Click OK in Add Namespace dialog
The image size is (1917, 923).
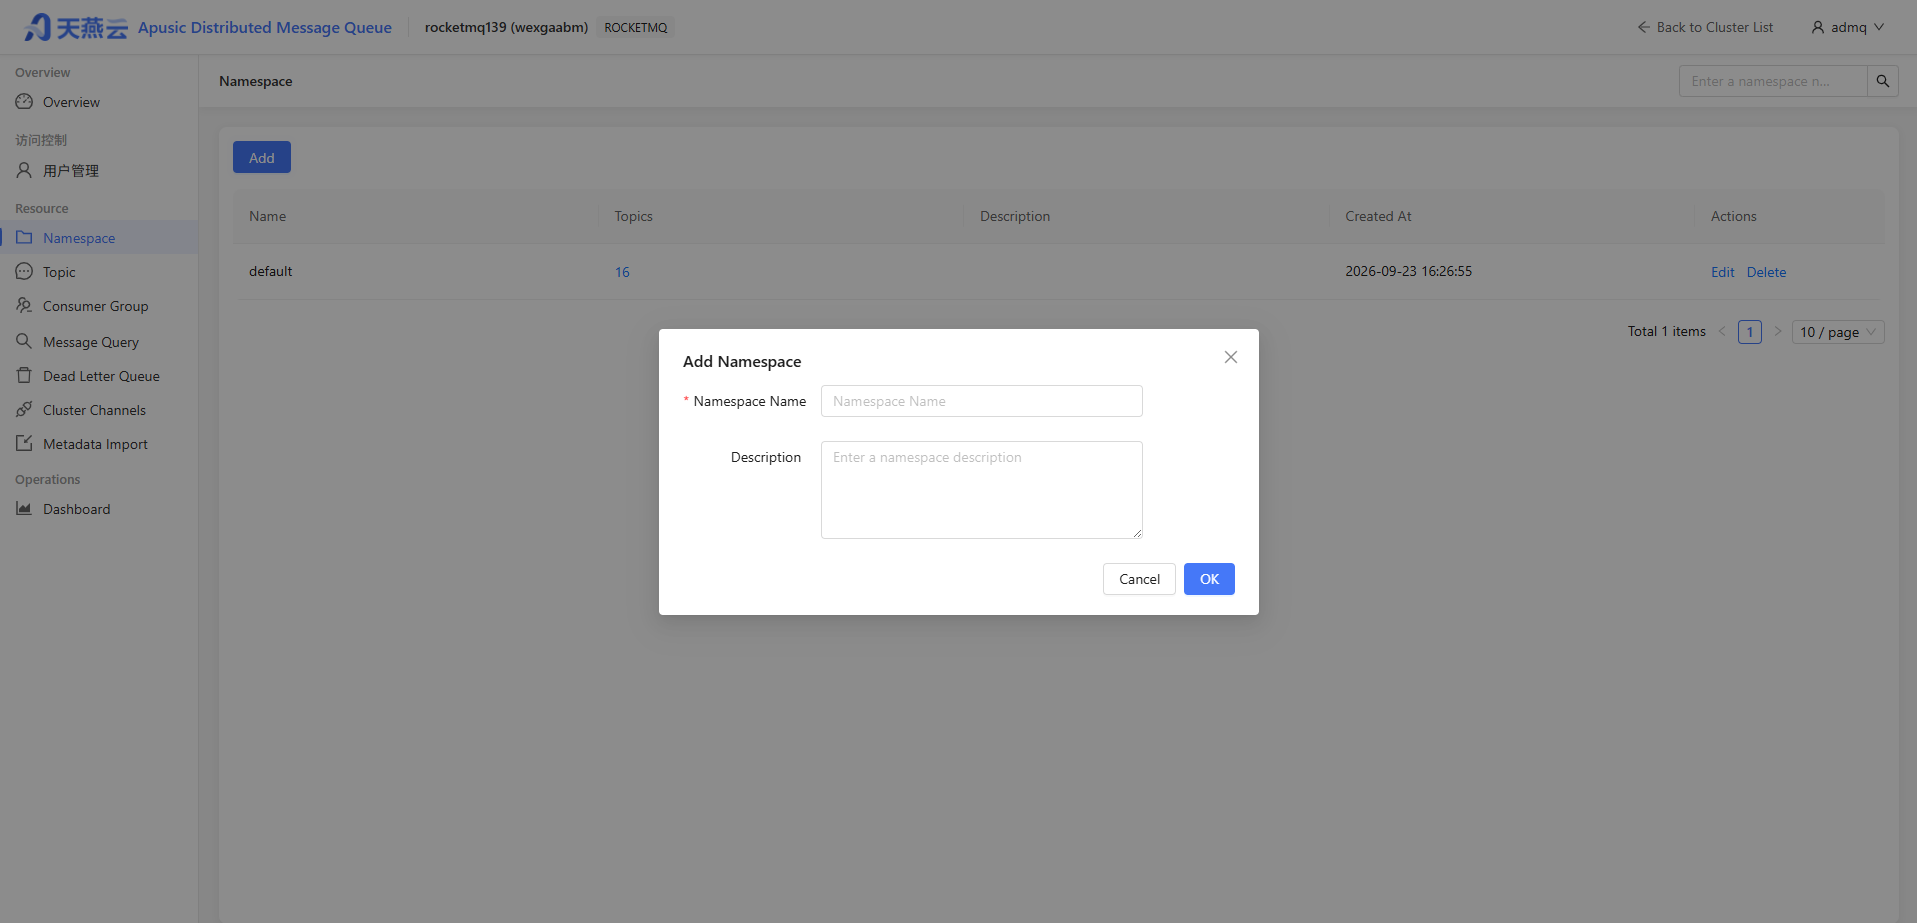[1209, 579]
